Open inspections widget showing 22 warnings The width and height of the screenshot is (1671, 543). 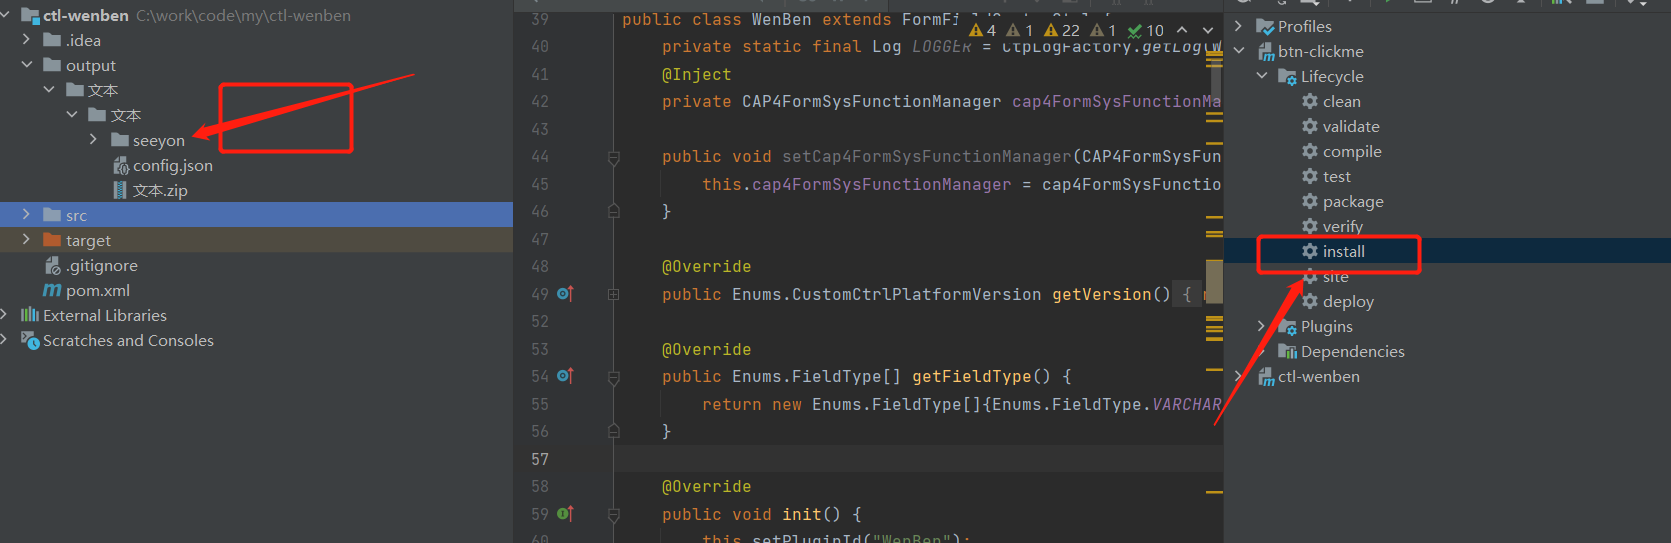(x=1062, y=30)
